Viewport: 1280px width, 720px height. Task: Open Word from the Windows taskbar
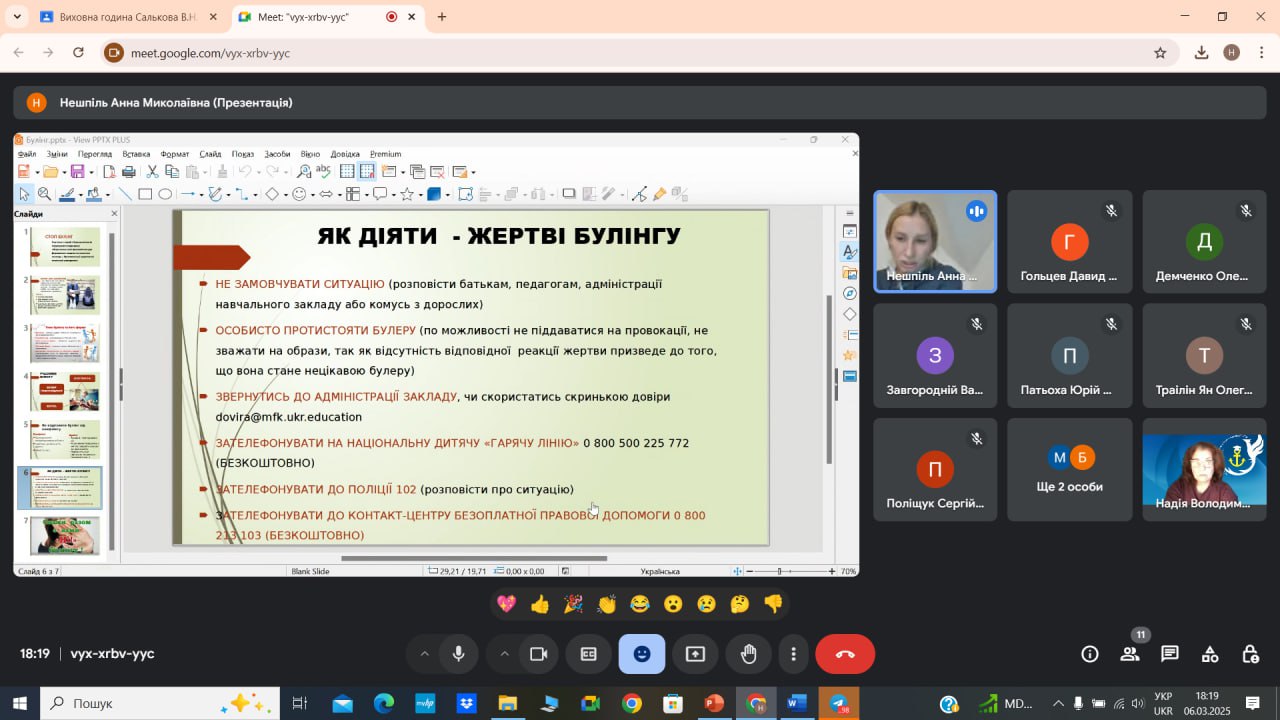pos(796,703)
